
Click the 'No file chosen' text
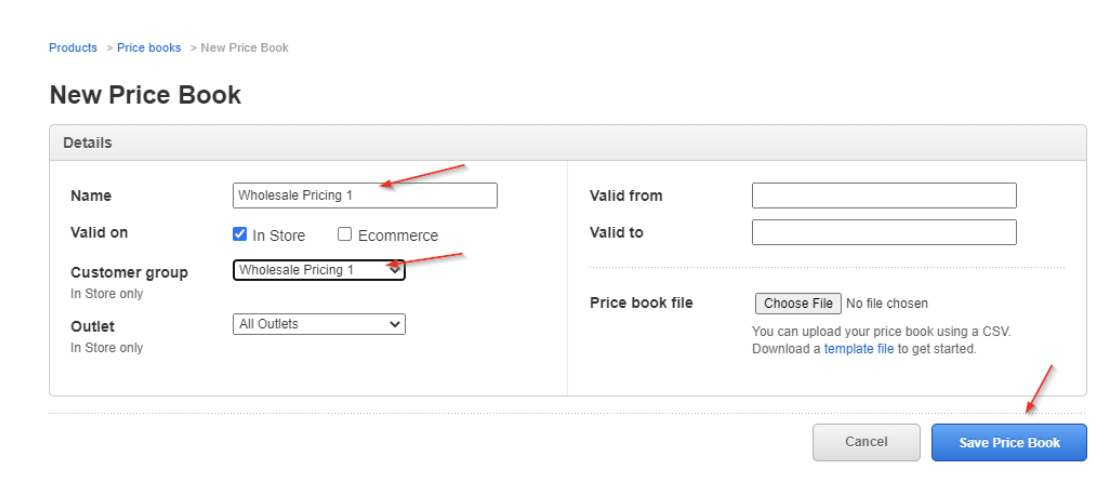point(887,303)
